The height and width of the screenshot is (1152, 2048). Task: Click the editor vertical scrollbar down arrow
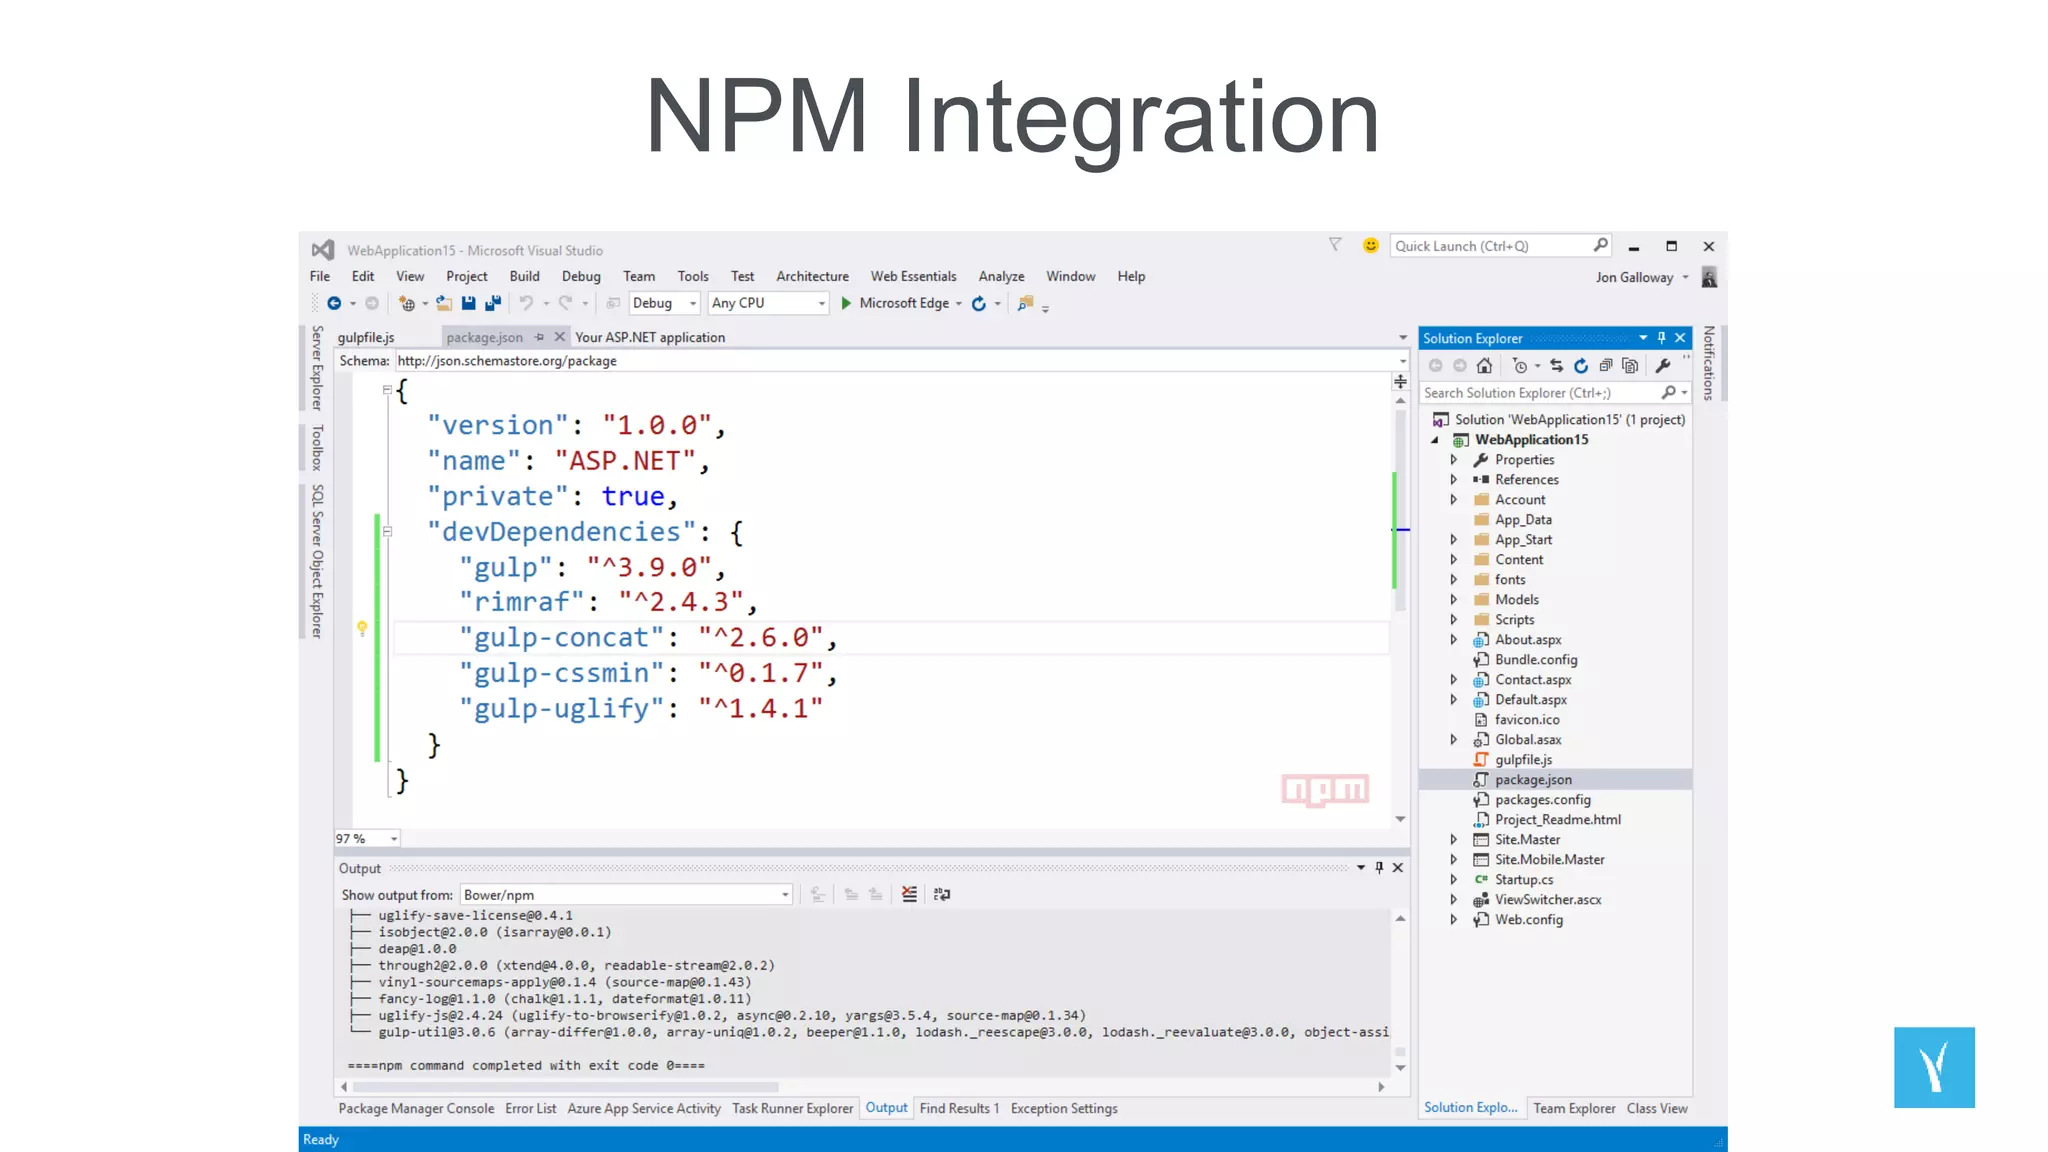1400,819
